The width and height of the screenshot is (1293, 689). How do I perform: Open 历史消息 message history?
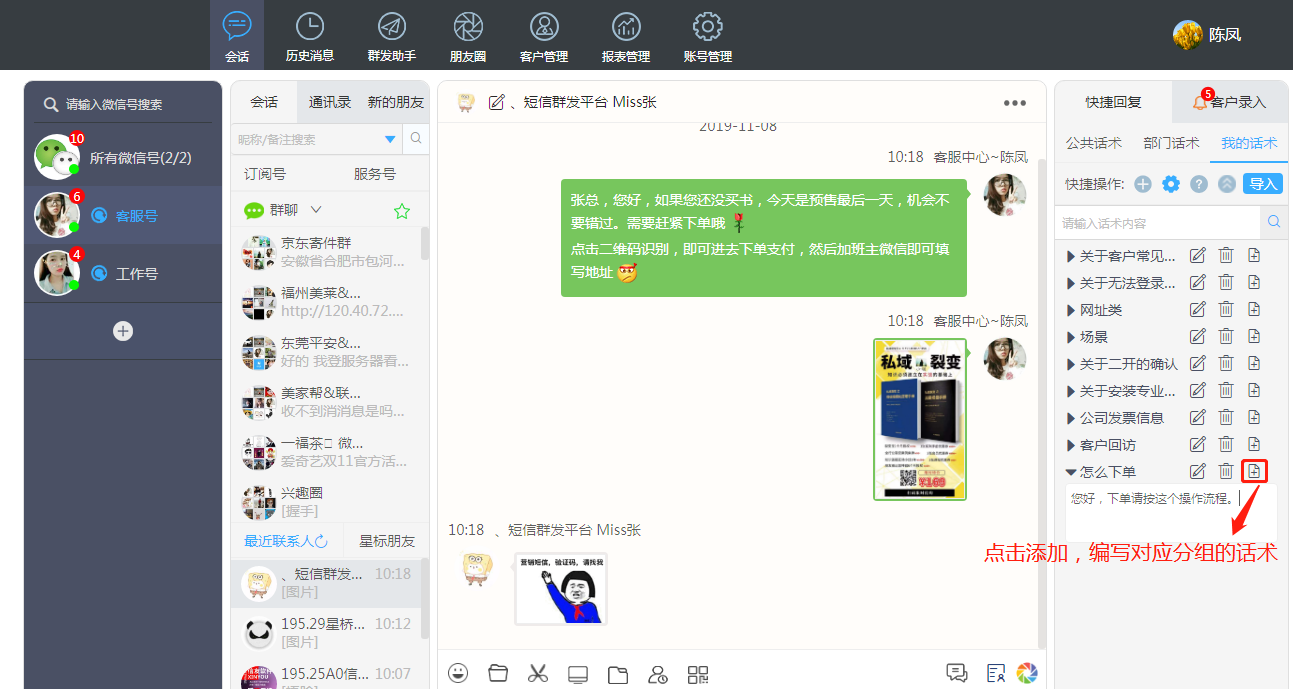tap(310, 36)
